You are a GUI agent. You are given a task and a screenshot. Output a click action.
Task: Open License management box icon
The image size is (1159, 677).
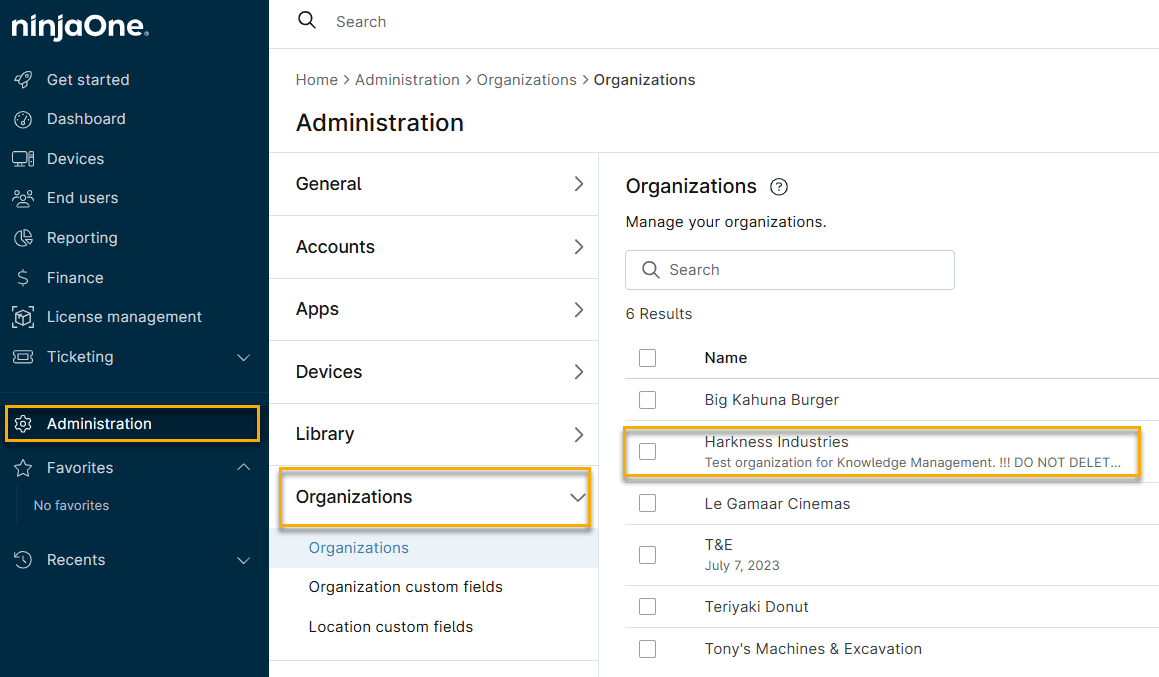click(23, 317)
